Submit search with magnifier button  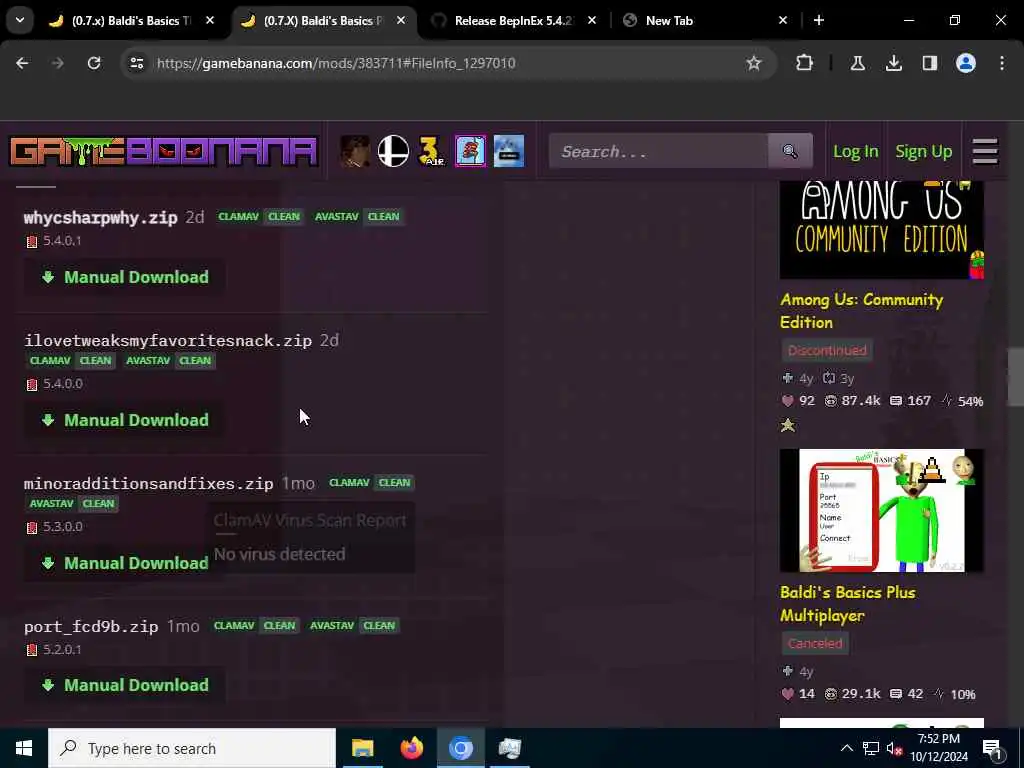pyautogui.click(x=790, y=152)
